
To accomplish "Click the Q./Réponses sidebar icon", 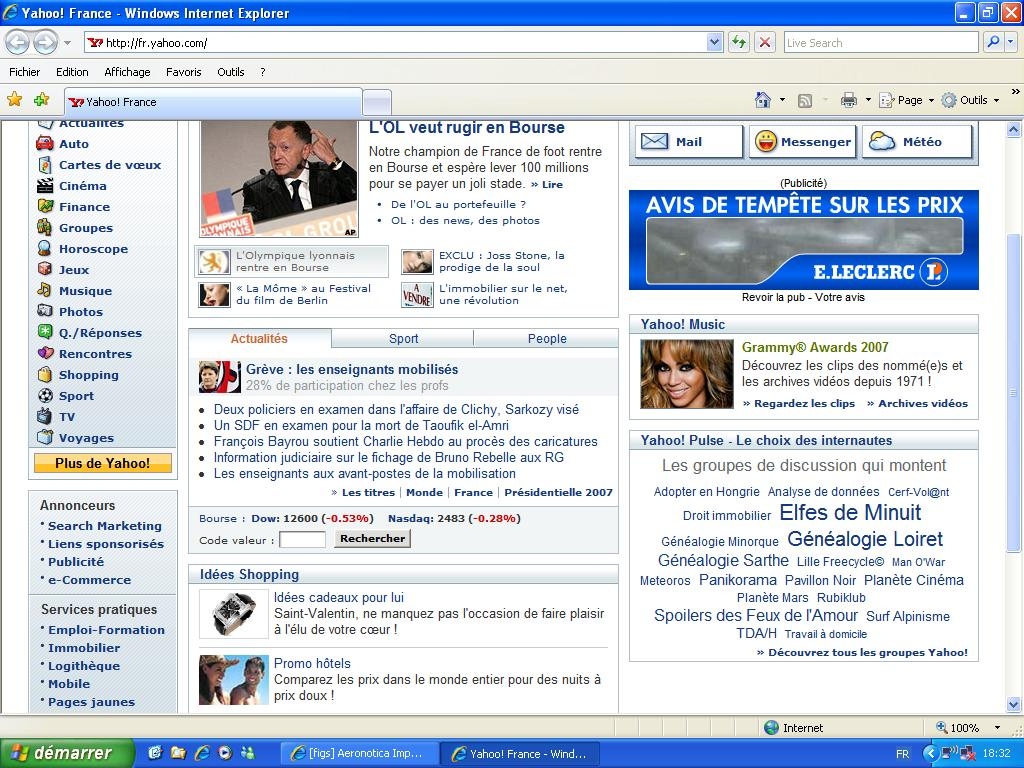I will (x=44, y=332).
